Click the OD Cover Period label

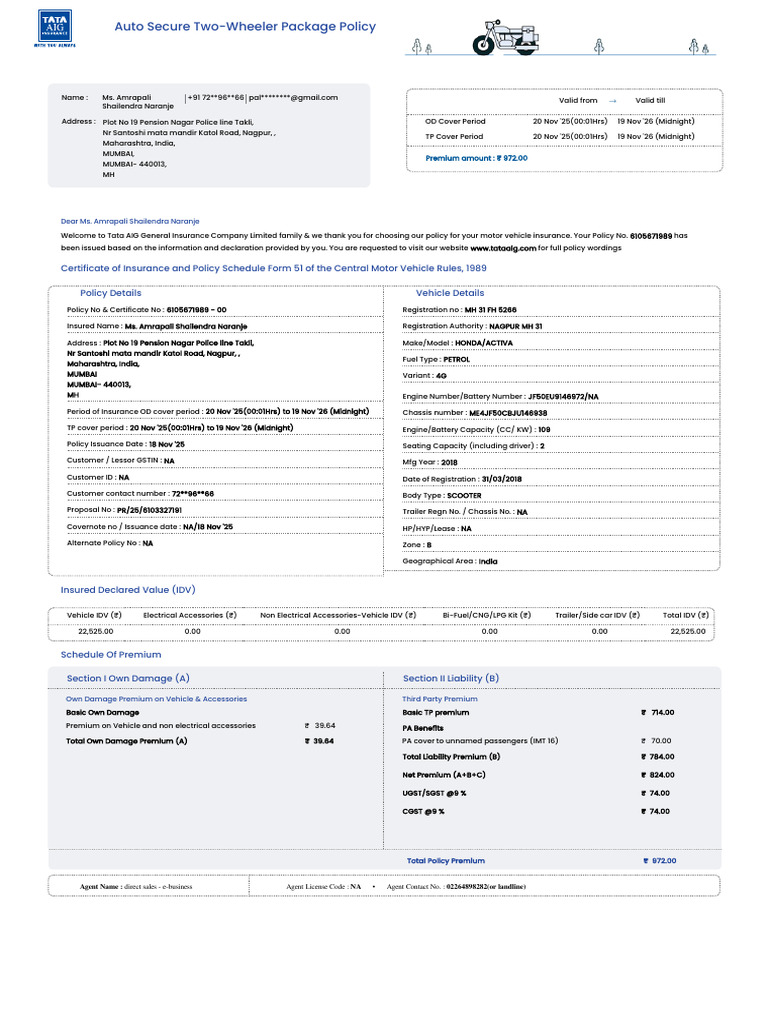pos(455,121)
